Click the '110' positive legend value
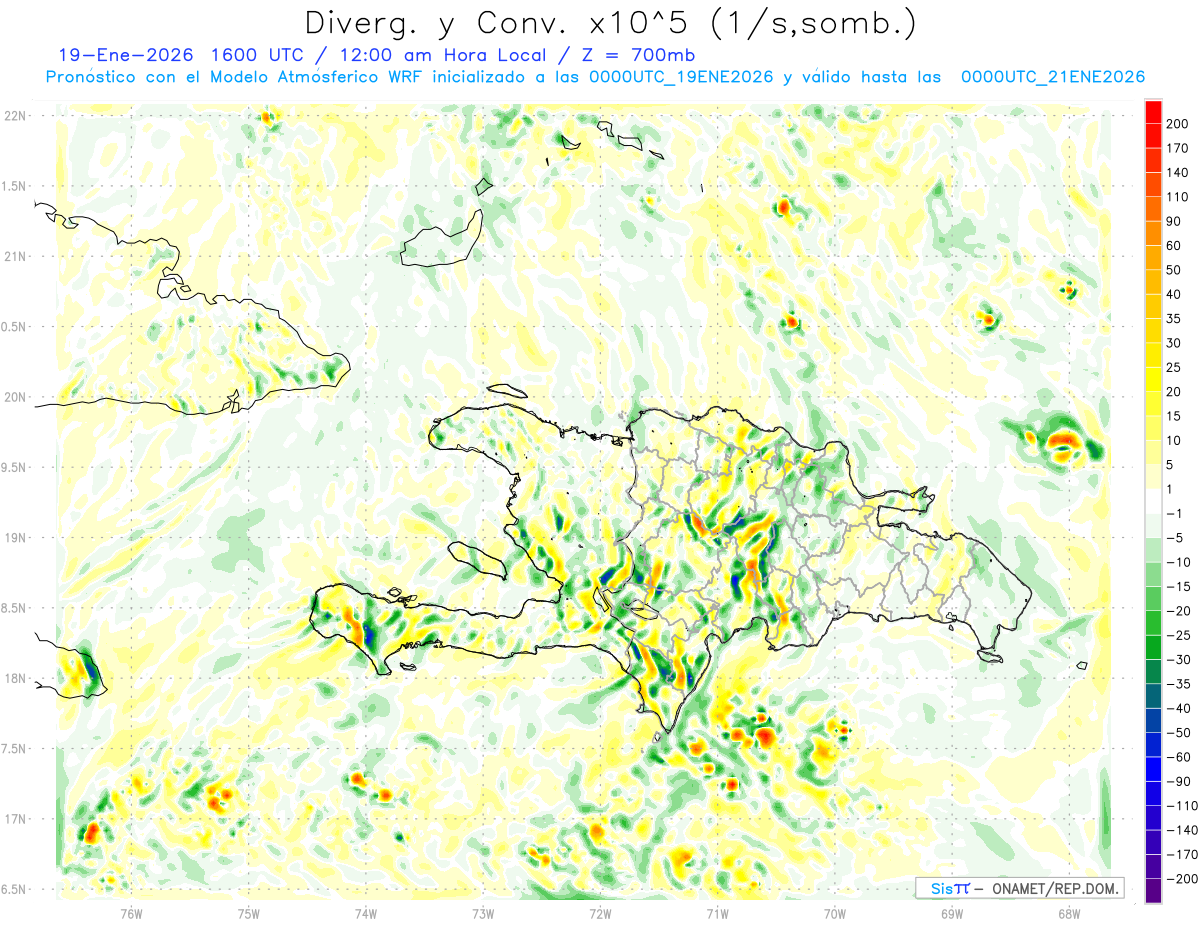This screenshot has width=1200, height=927. 1177,197
